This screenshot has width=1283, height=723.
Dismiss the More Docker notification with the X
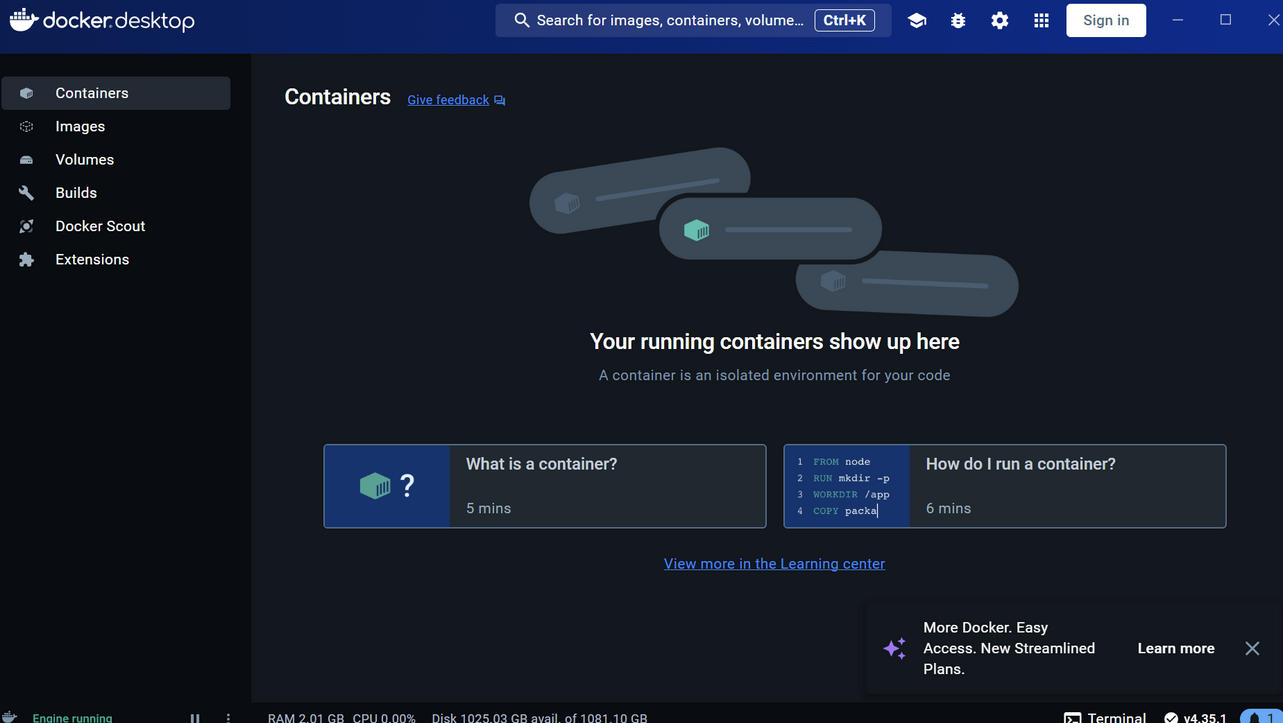1252,648
